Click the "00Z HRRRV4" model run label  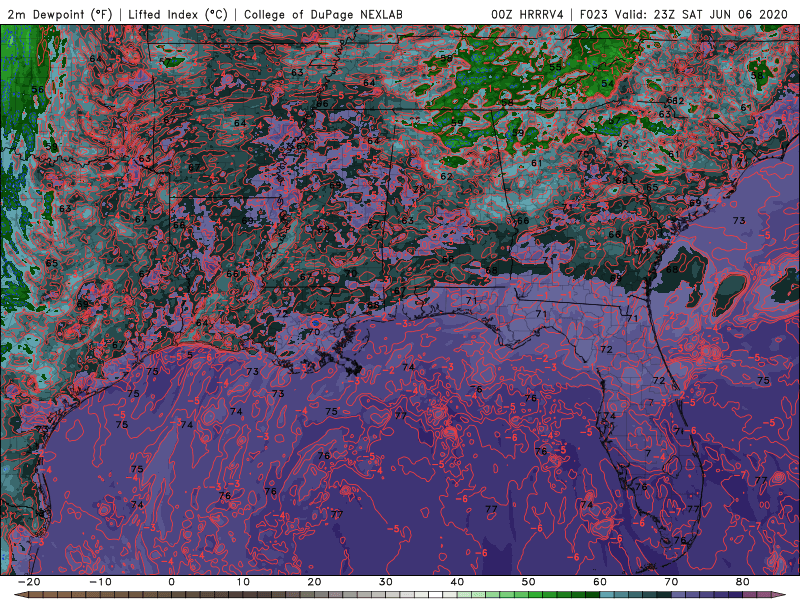(x=527, y=14)
